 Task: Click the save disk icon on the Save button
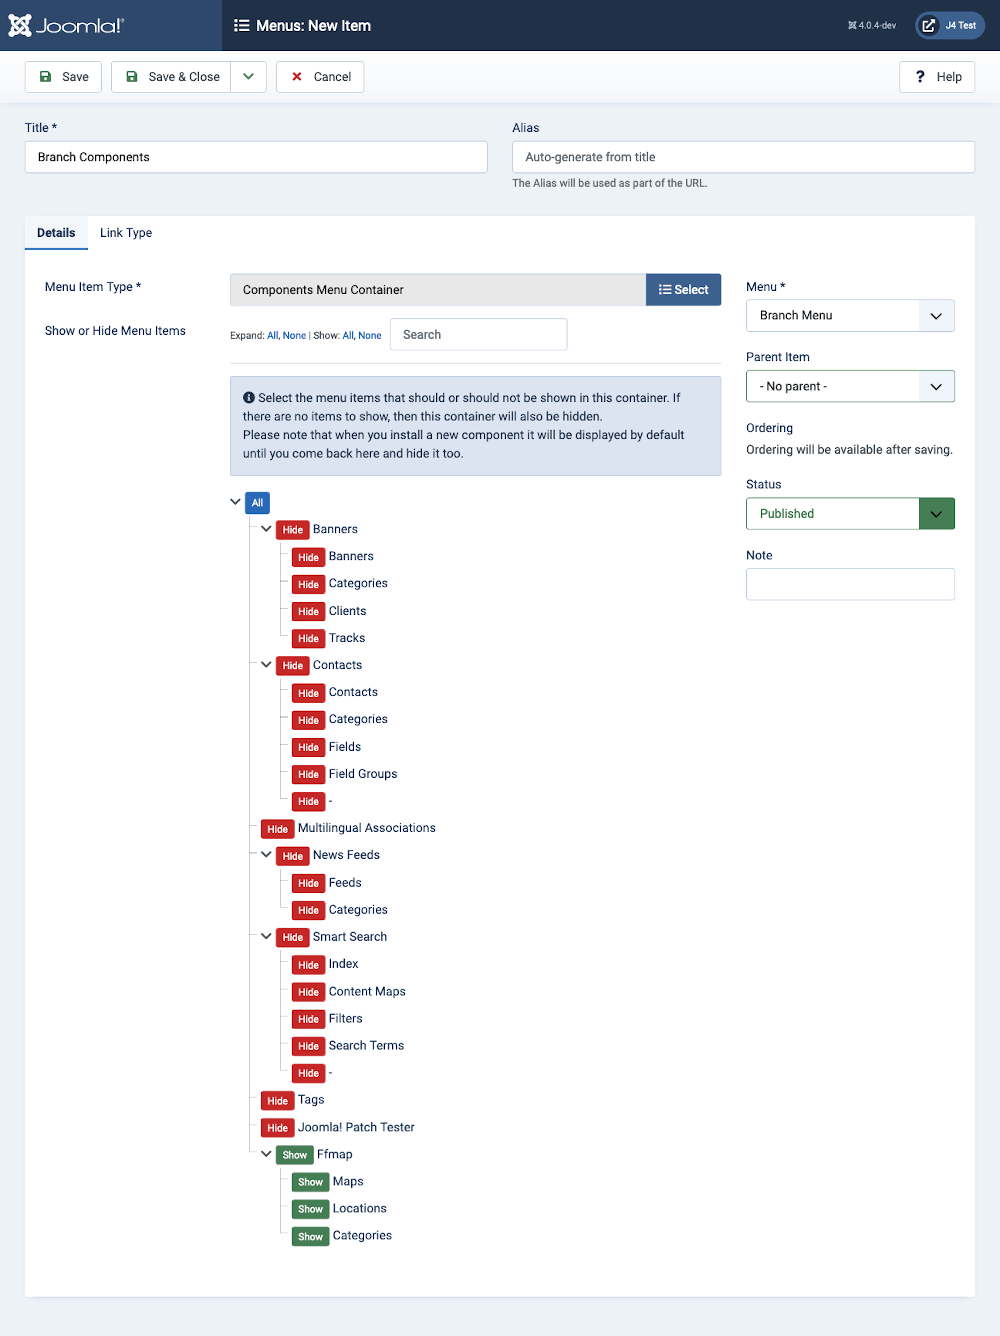point(46,76)
